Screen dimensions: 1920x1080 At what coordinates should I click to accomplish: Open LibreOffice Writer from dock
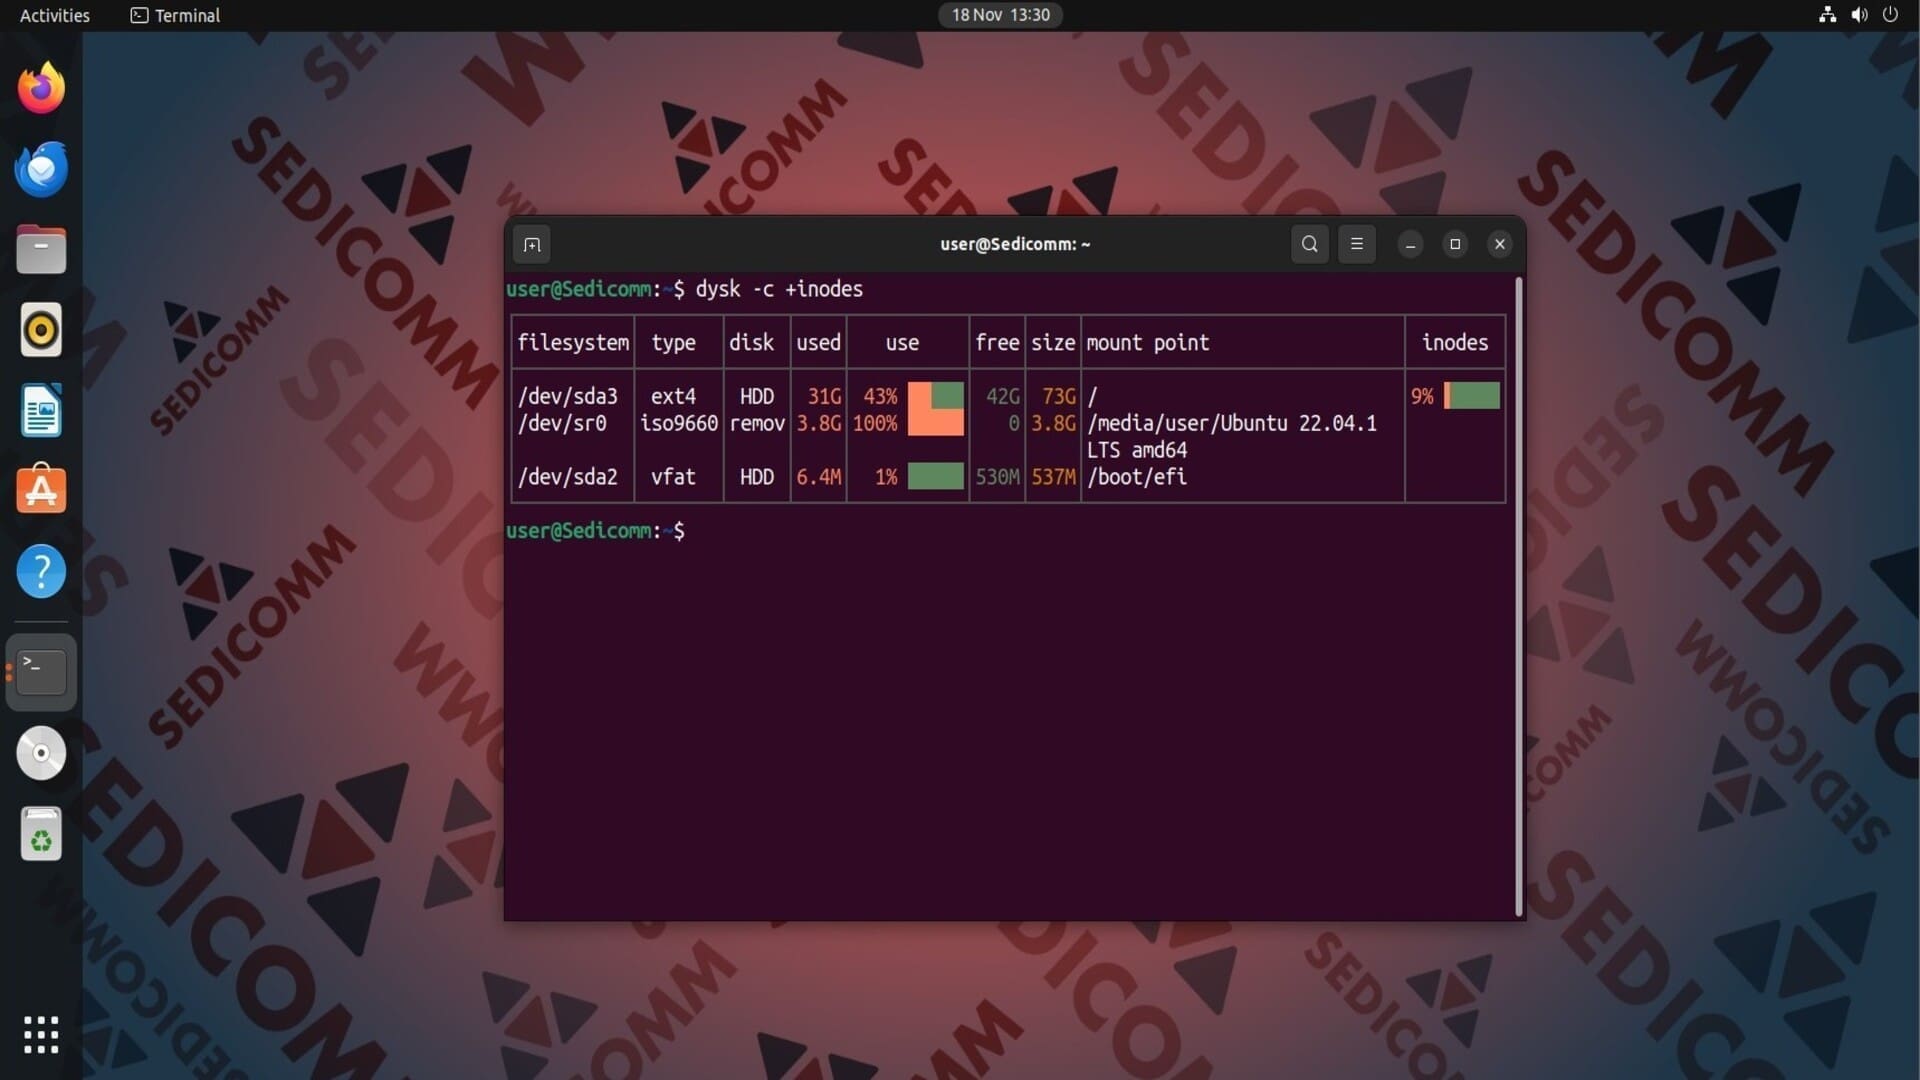(x=41, y=410)
